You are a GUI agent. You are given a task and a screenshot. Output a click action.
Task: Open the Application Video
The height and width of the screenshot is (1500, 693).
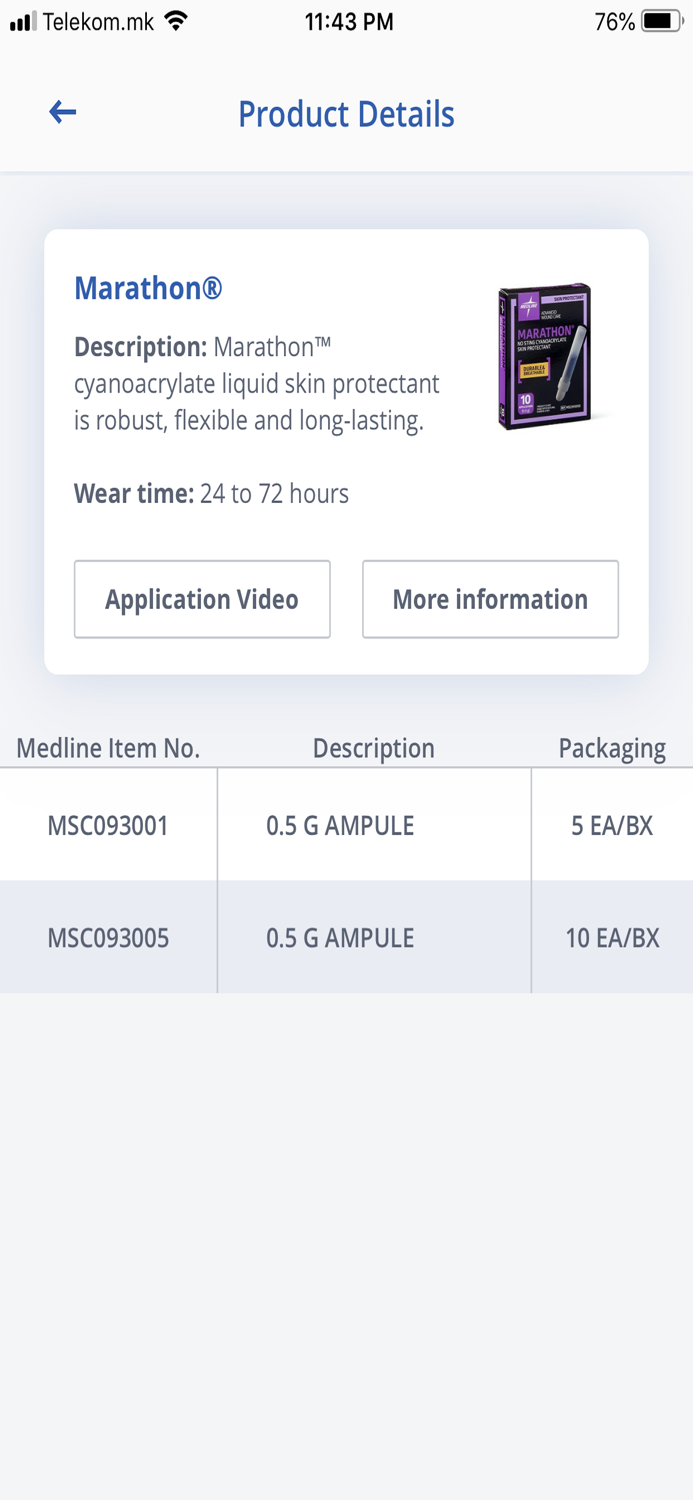pyautogui.click(x=201, y=599)
